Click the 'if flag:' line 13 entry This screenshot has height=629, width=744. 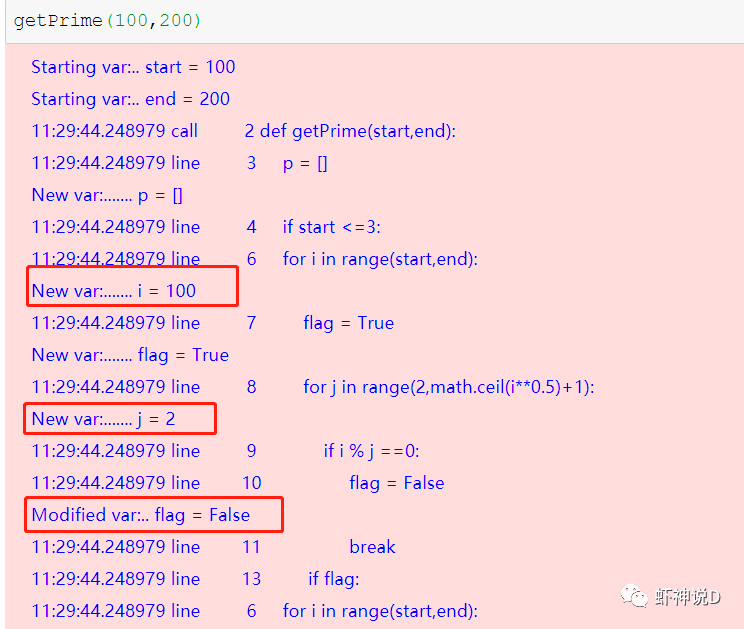[x=195, y=579]
